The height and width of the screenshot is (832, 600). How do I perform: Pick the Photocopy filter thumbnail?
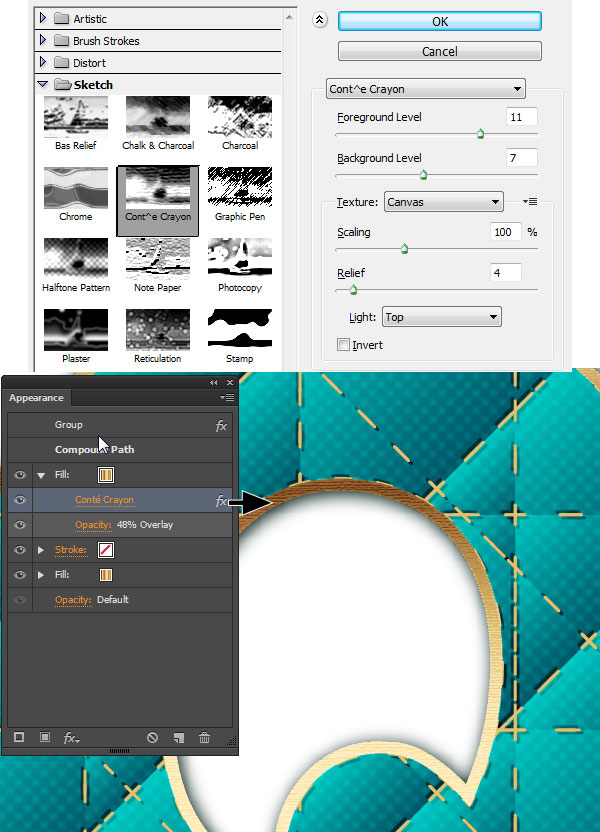pos(240,259)
